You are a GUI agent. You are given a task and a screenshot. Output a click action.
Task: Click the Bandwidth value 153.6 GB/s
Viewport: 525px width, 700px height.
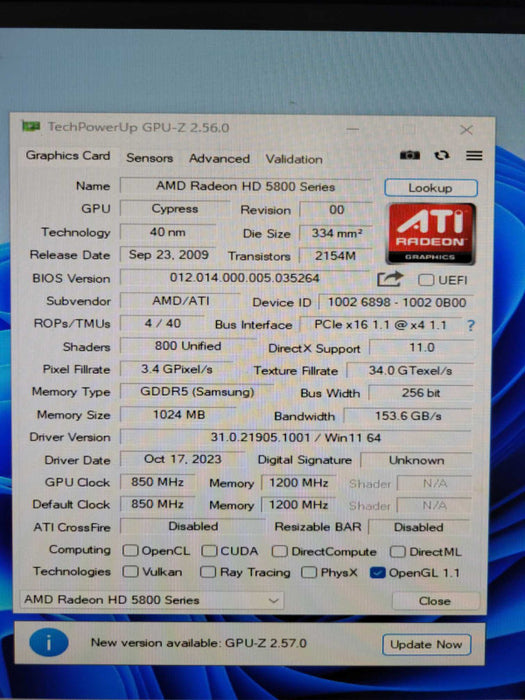(x=408, y=416)
